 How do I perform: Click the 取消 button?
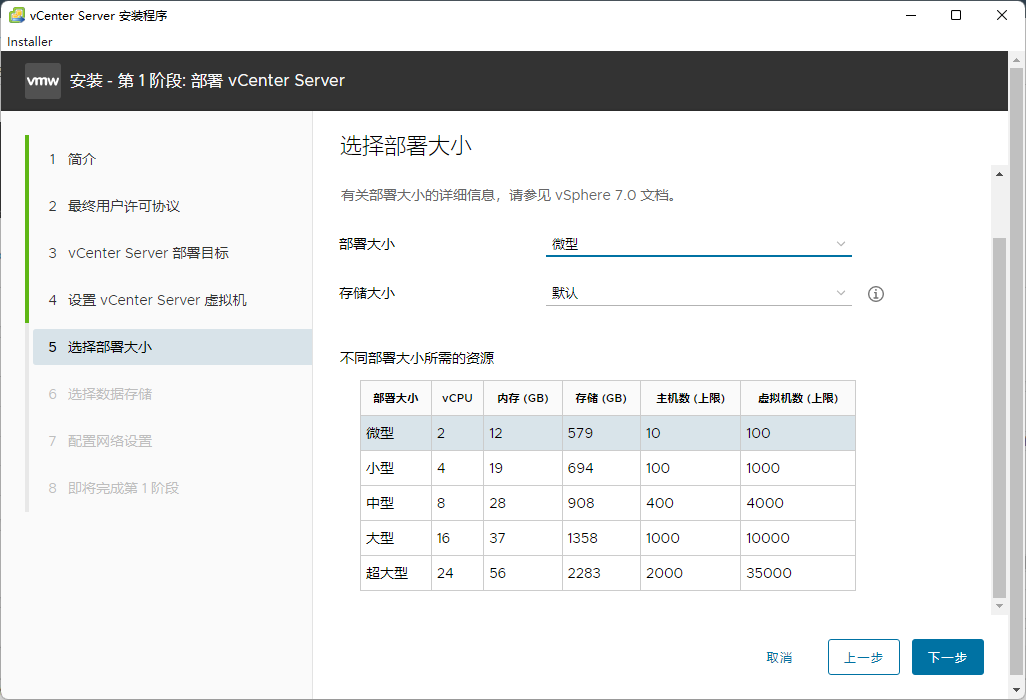pos(779,657)
